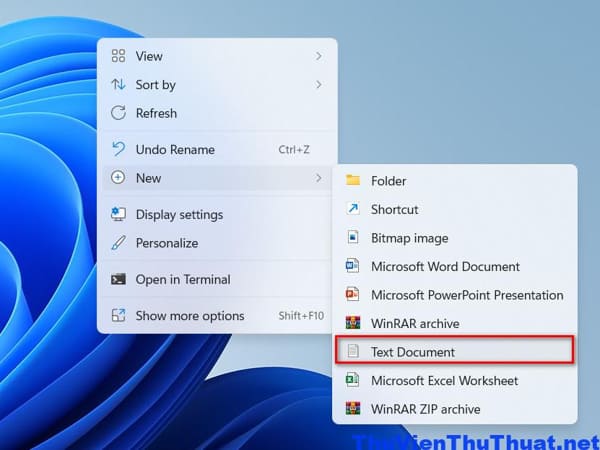Click the Personalize paintbrush icon

pos(118,243)
